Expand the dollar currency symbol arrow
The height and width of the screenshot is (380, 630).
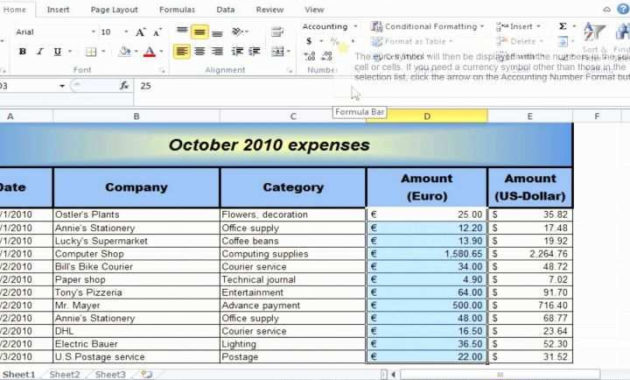point(321,41)
